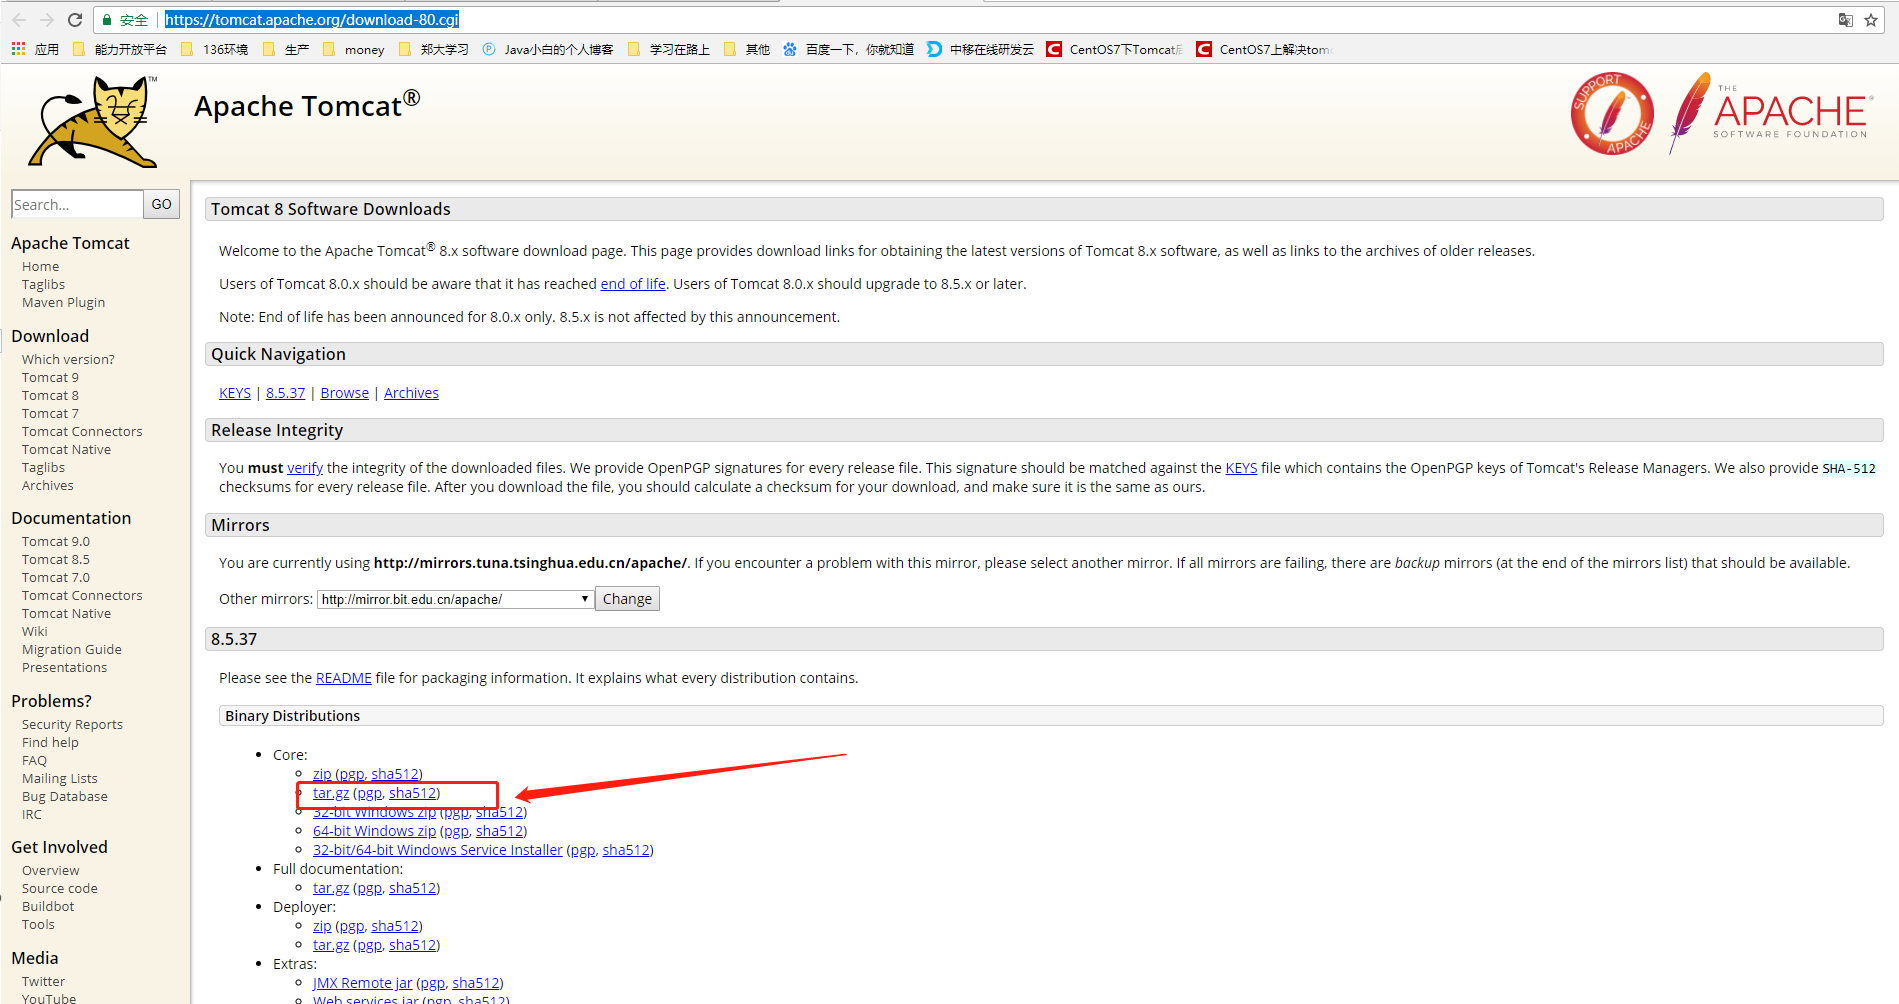Download the JMX Remote jar

tap(362, 983)
